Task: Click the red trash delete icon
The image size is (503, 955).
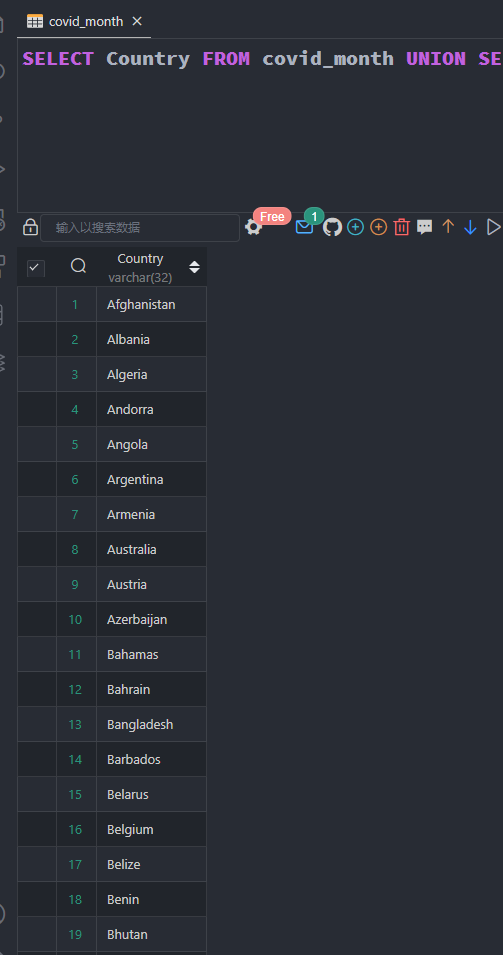Action: tap(402, 228)
